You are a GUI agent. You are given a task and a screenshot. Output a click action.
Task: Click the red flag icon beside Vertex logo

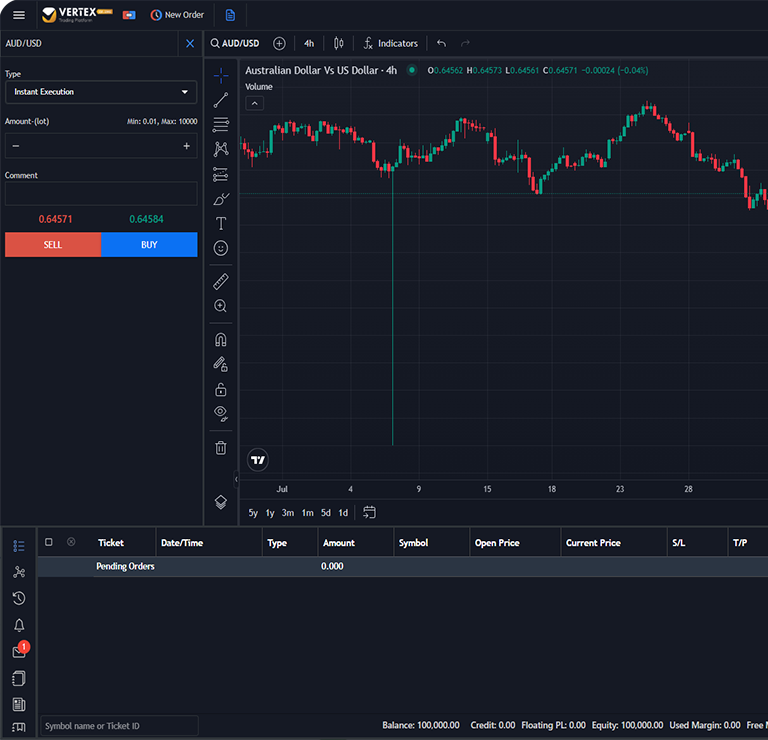click(129, 15)
